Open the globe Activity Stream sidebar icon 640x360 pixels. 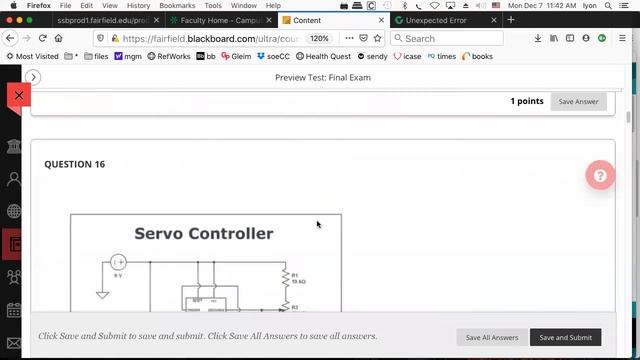[13, 211]
